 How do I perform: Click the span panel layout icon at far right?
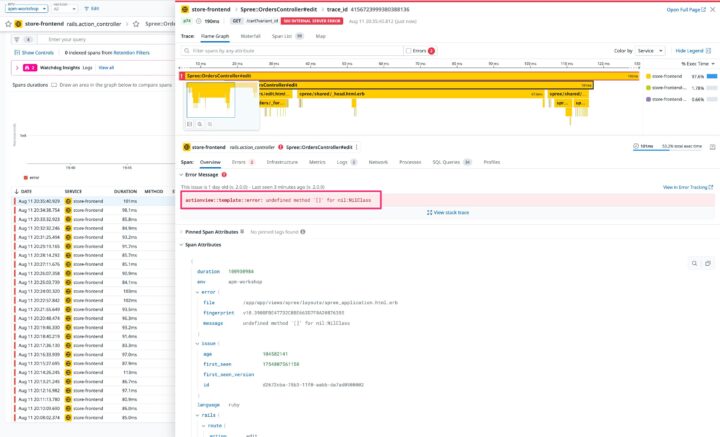tap(712, 147)
